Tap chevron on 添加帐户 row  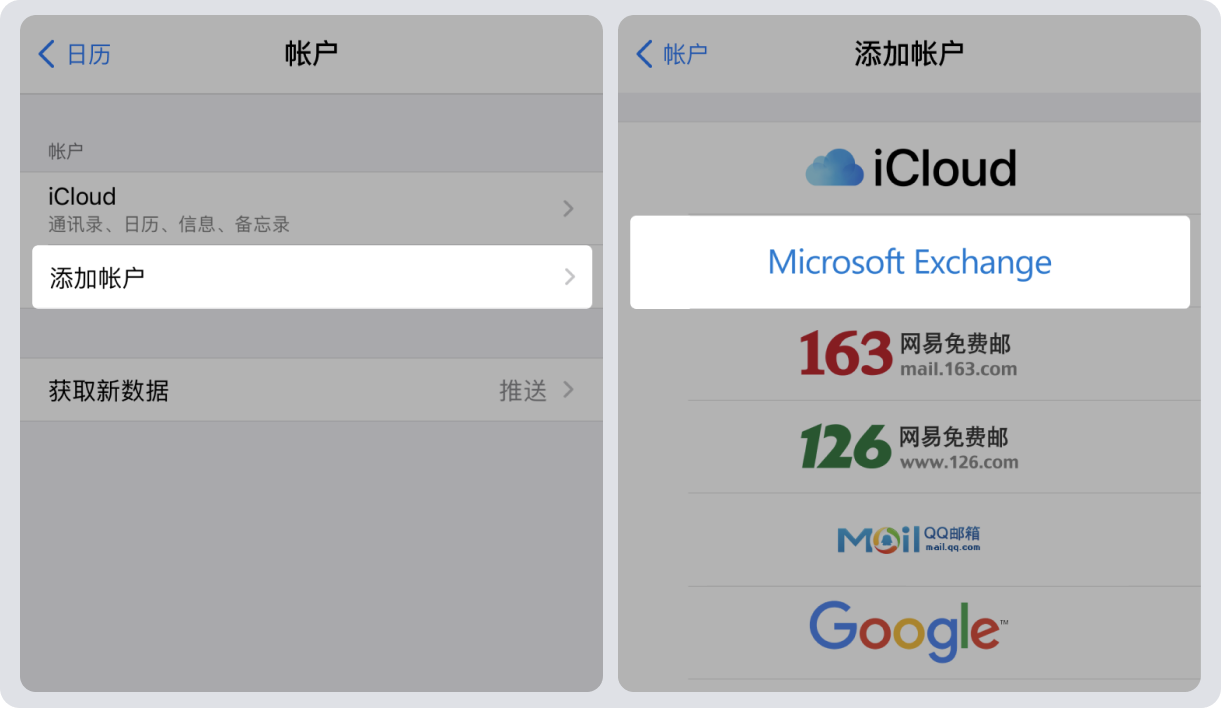point(569,277)
